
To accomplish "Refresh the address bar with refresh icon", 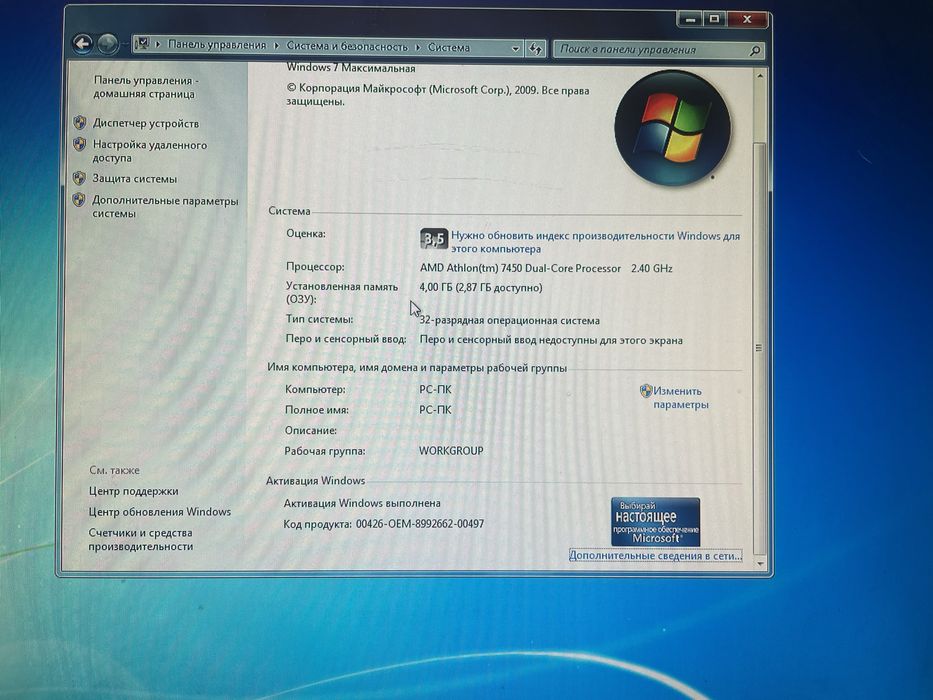I will coord(536,49).
